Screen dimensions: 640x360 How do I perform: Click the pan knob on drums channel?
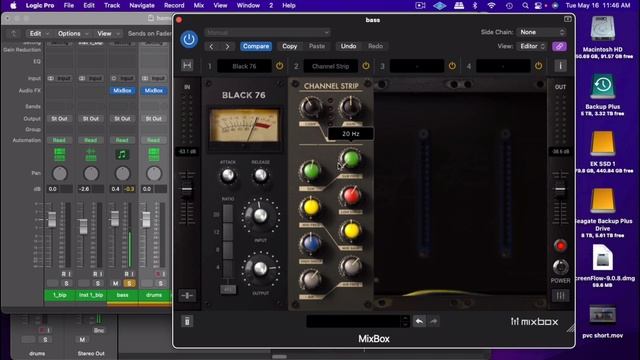coord(154,174)
